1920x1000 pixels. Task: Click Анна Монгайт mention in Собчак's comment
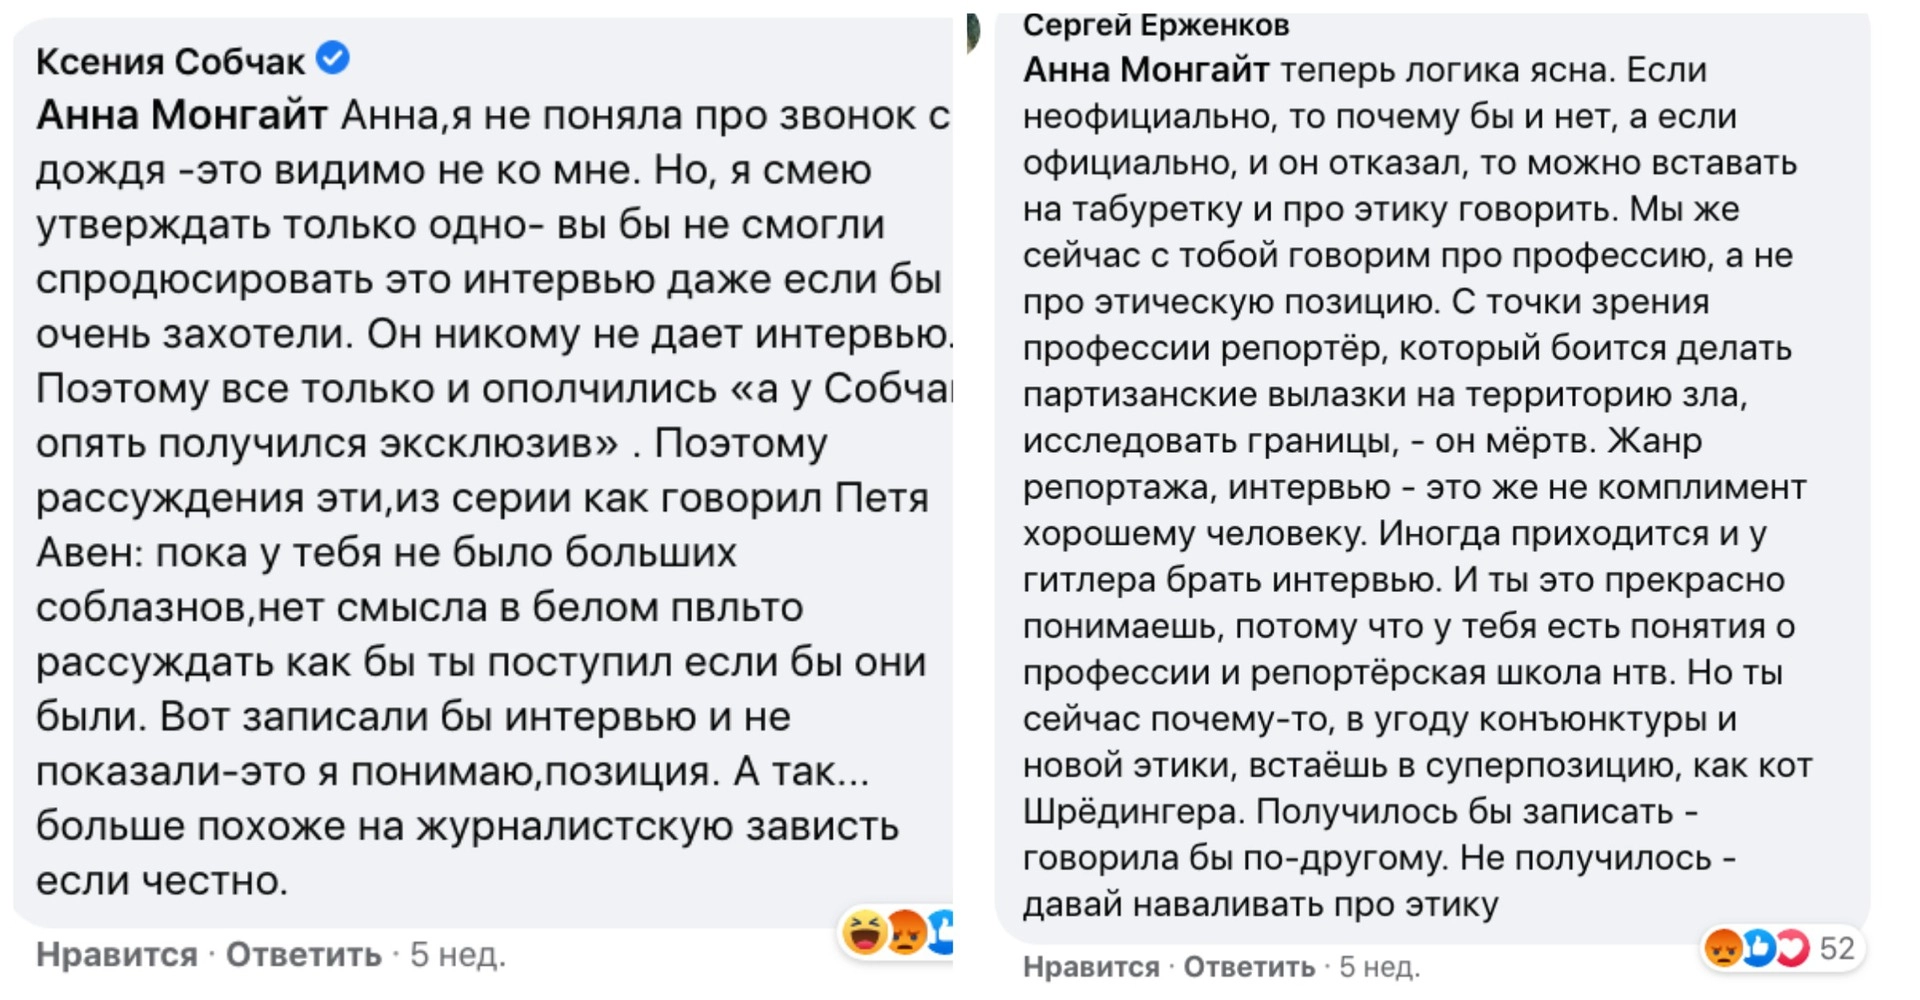click(181, 116)
